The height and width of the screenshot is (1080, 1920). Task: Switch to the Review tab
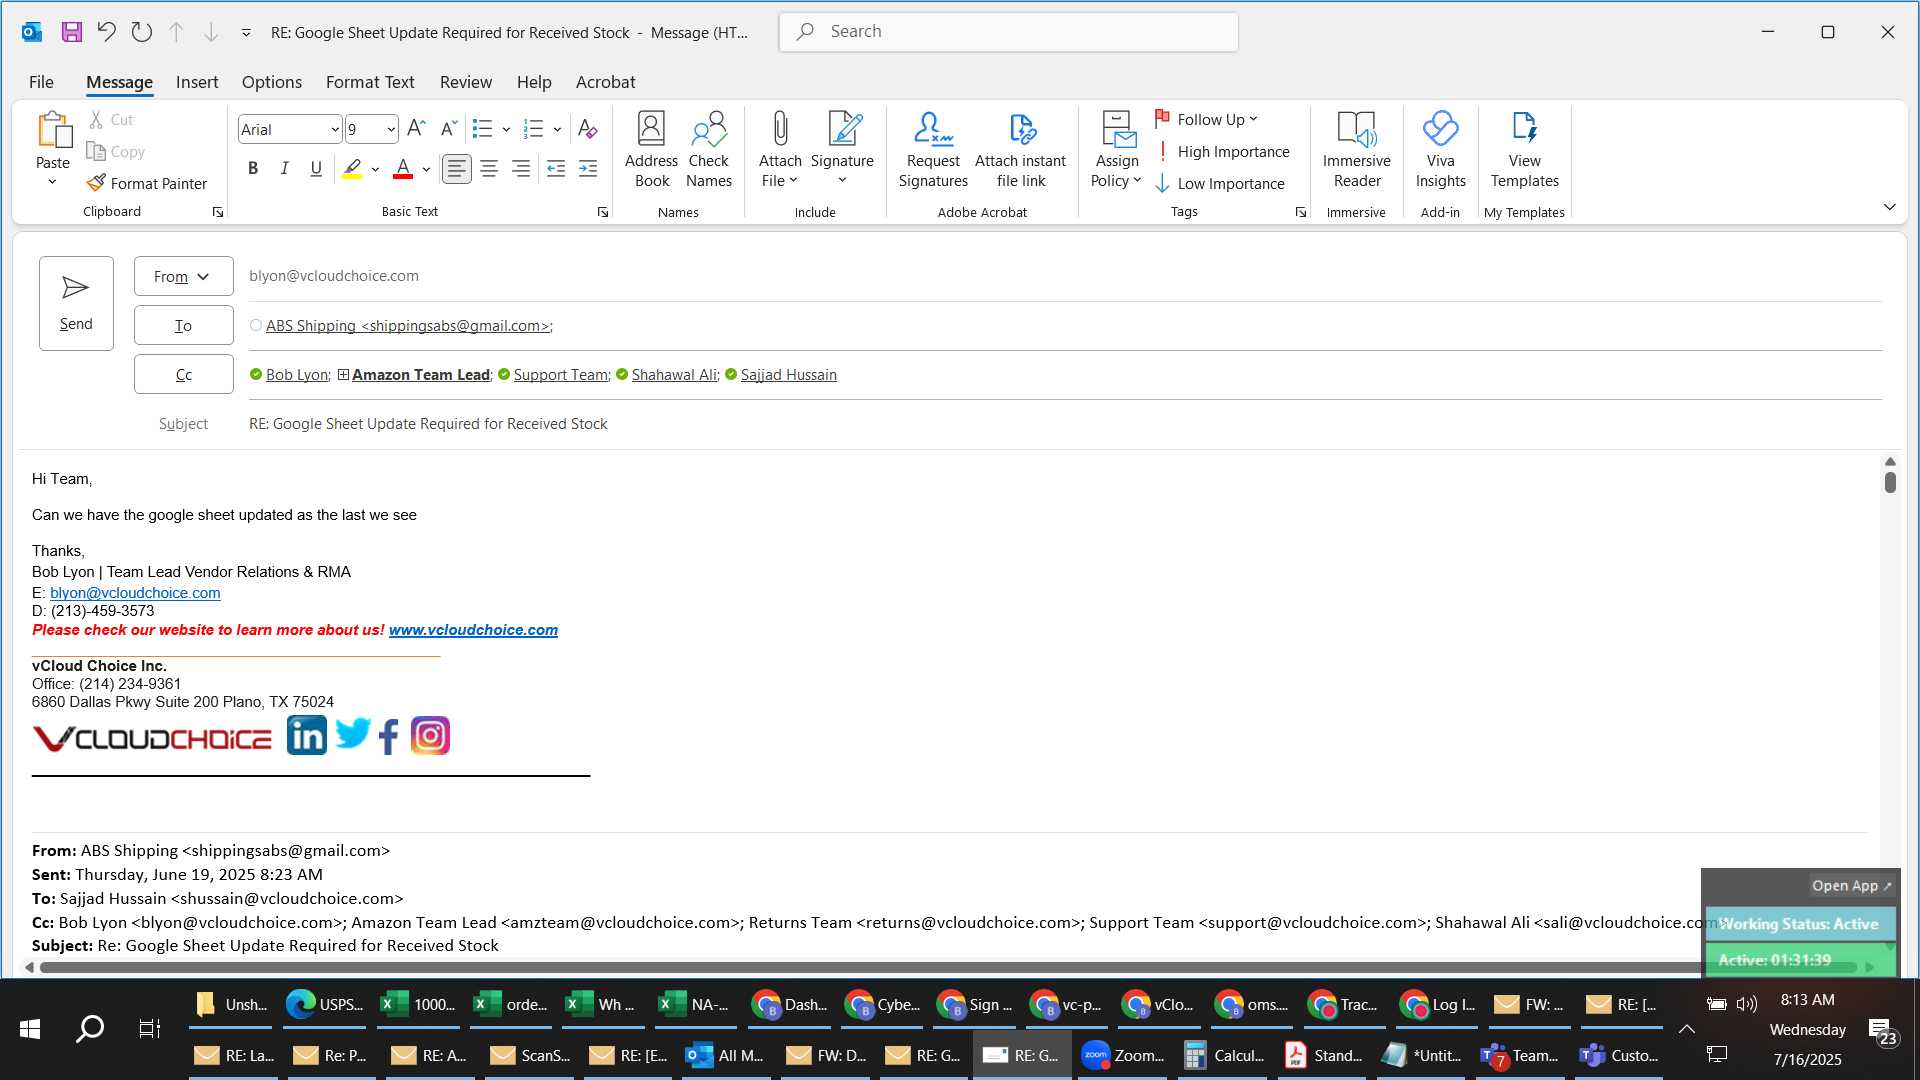point(466,82)
